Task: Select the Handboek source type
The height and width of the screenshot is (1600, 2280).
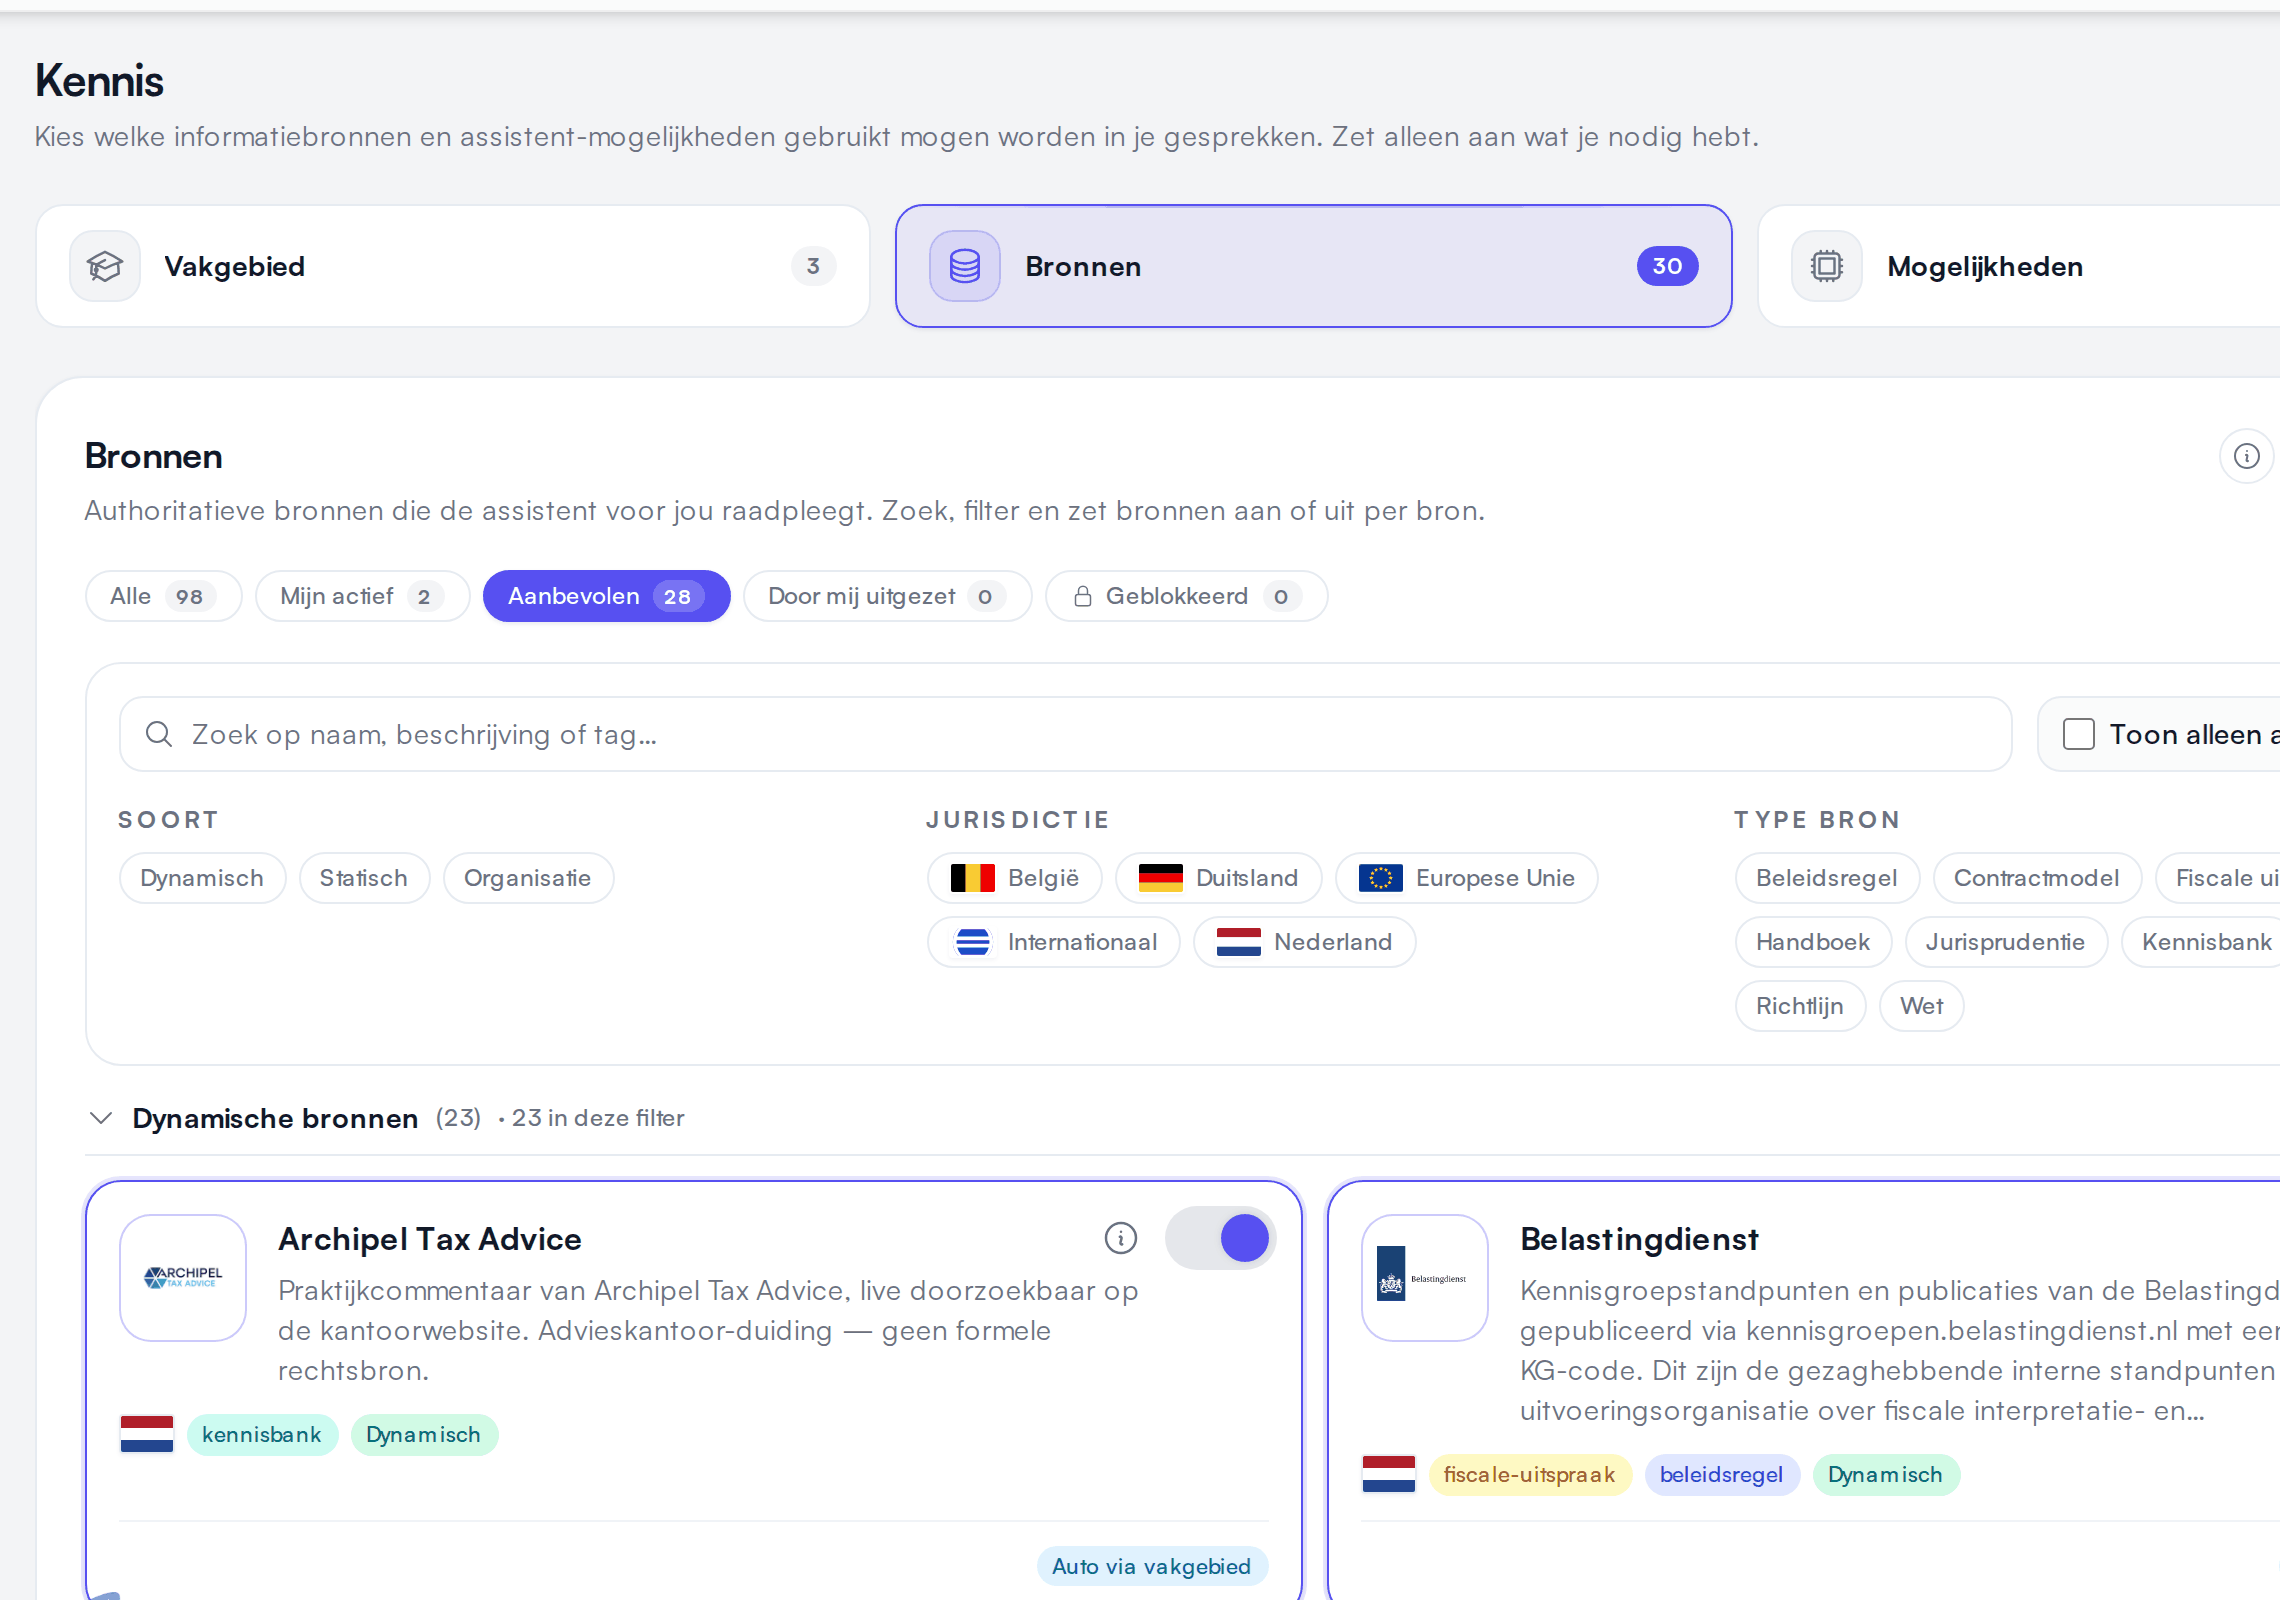Action: pyautogui.click(x=1813, y=942)
